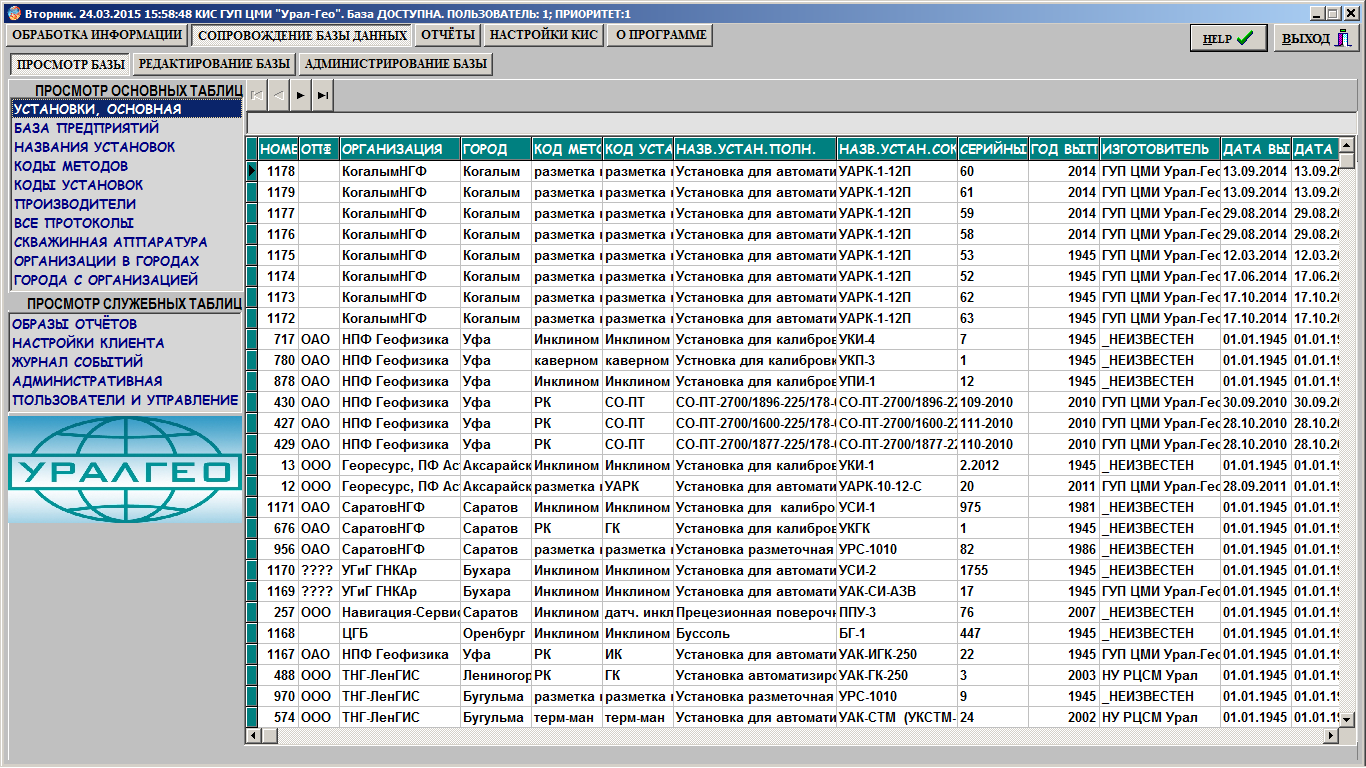
Task: Click the row indicator arrow for row 1178
Action: [252, 171]
